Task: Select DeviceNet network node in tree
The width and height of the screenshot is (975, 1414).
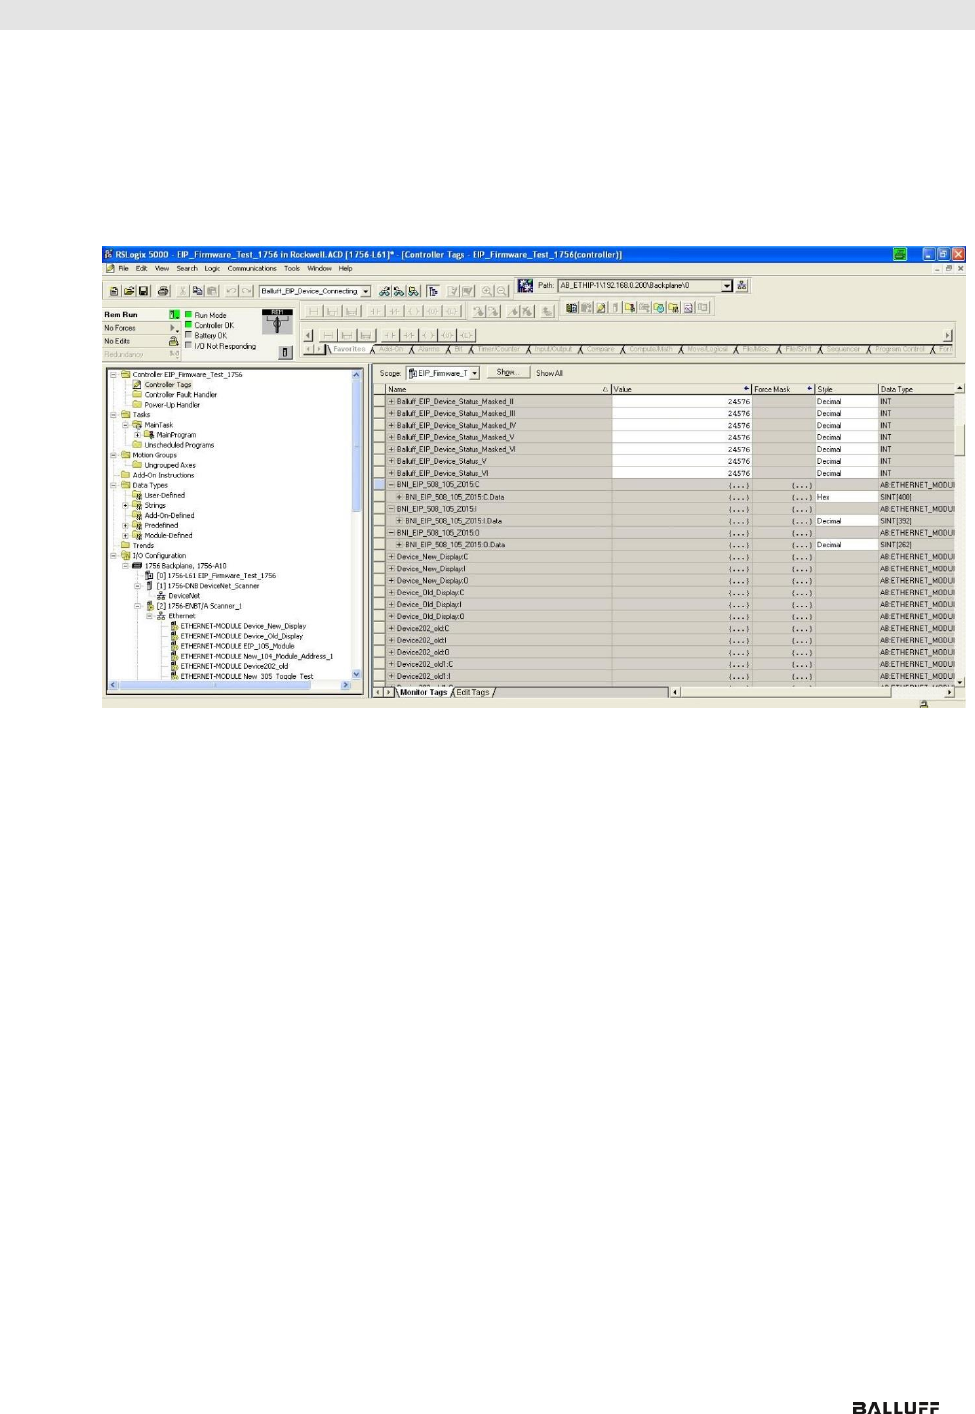Action: point(184,596)
